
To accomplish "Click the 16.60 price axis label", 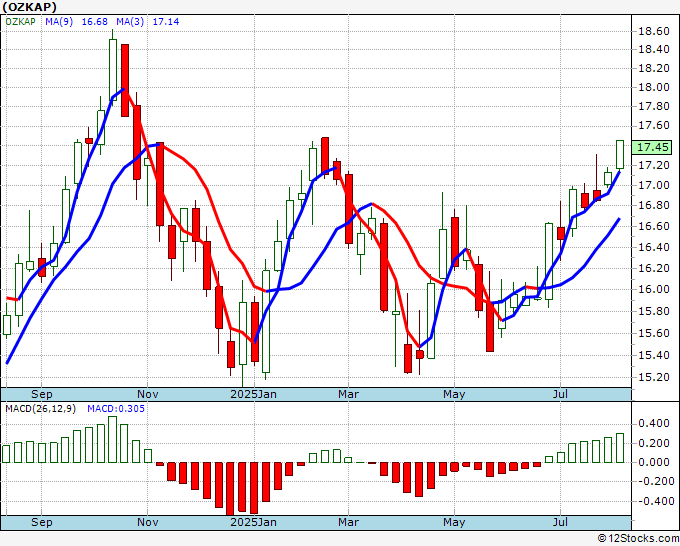I will [x=654, y=226].
